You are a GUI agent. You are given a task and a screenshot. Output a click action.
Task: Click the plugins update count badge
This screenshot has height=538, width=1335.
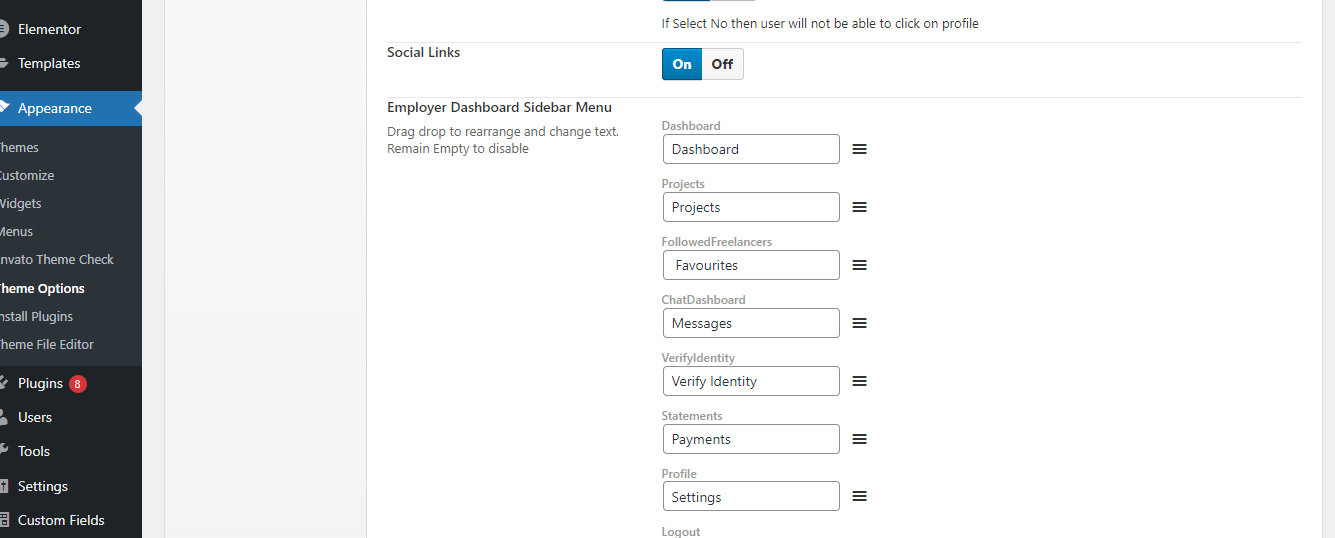click(78, 384)
